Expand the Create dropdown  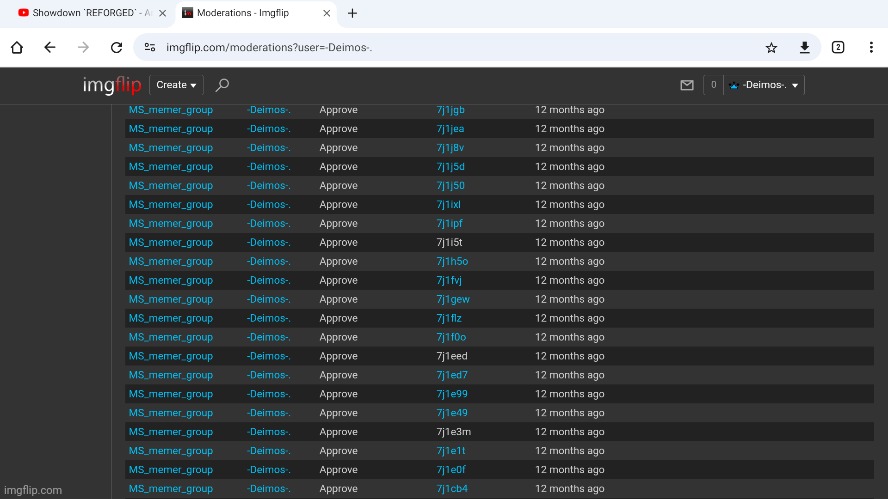click(176, 85)
